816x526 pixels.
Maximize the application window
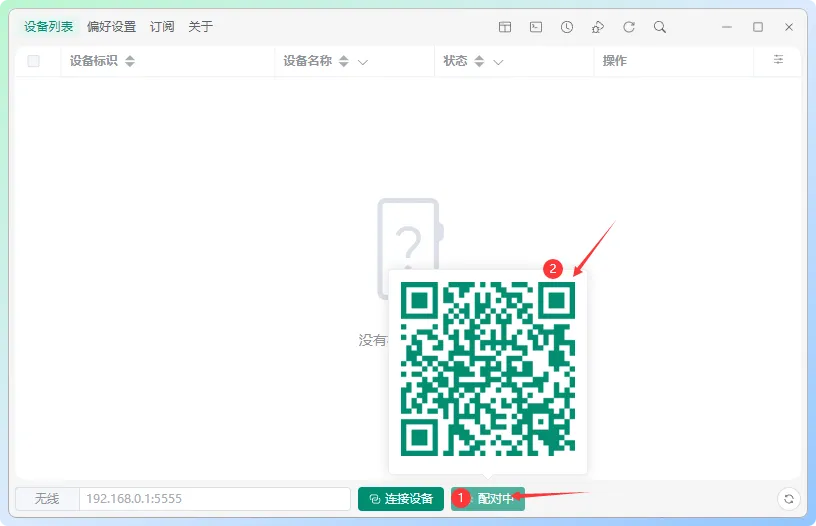[x=758, y=27]
